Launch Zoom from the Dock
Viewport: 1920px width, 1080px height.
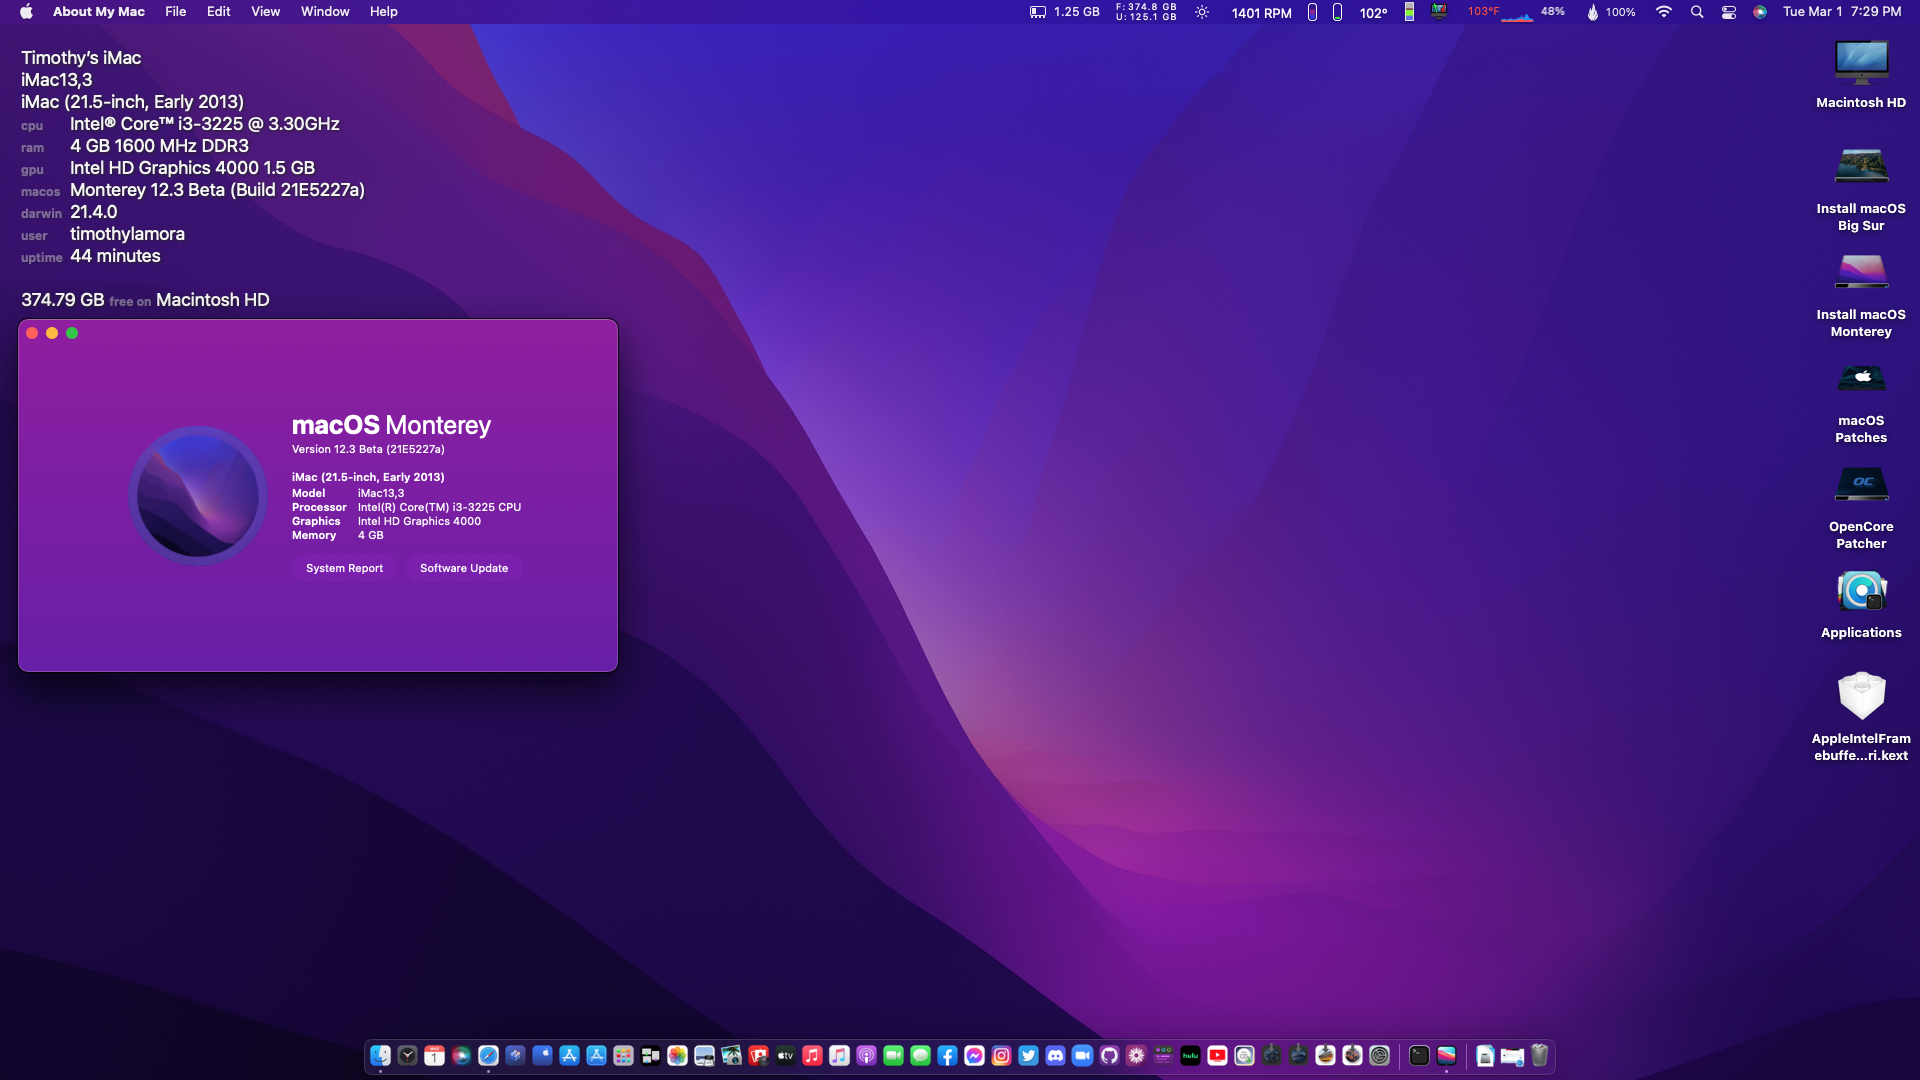(x=1083, y=1055)
